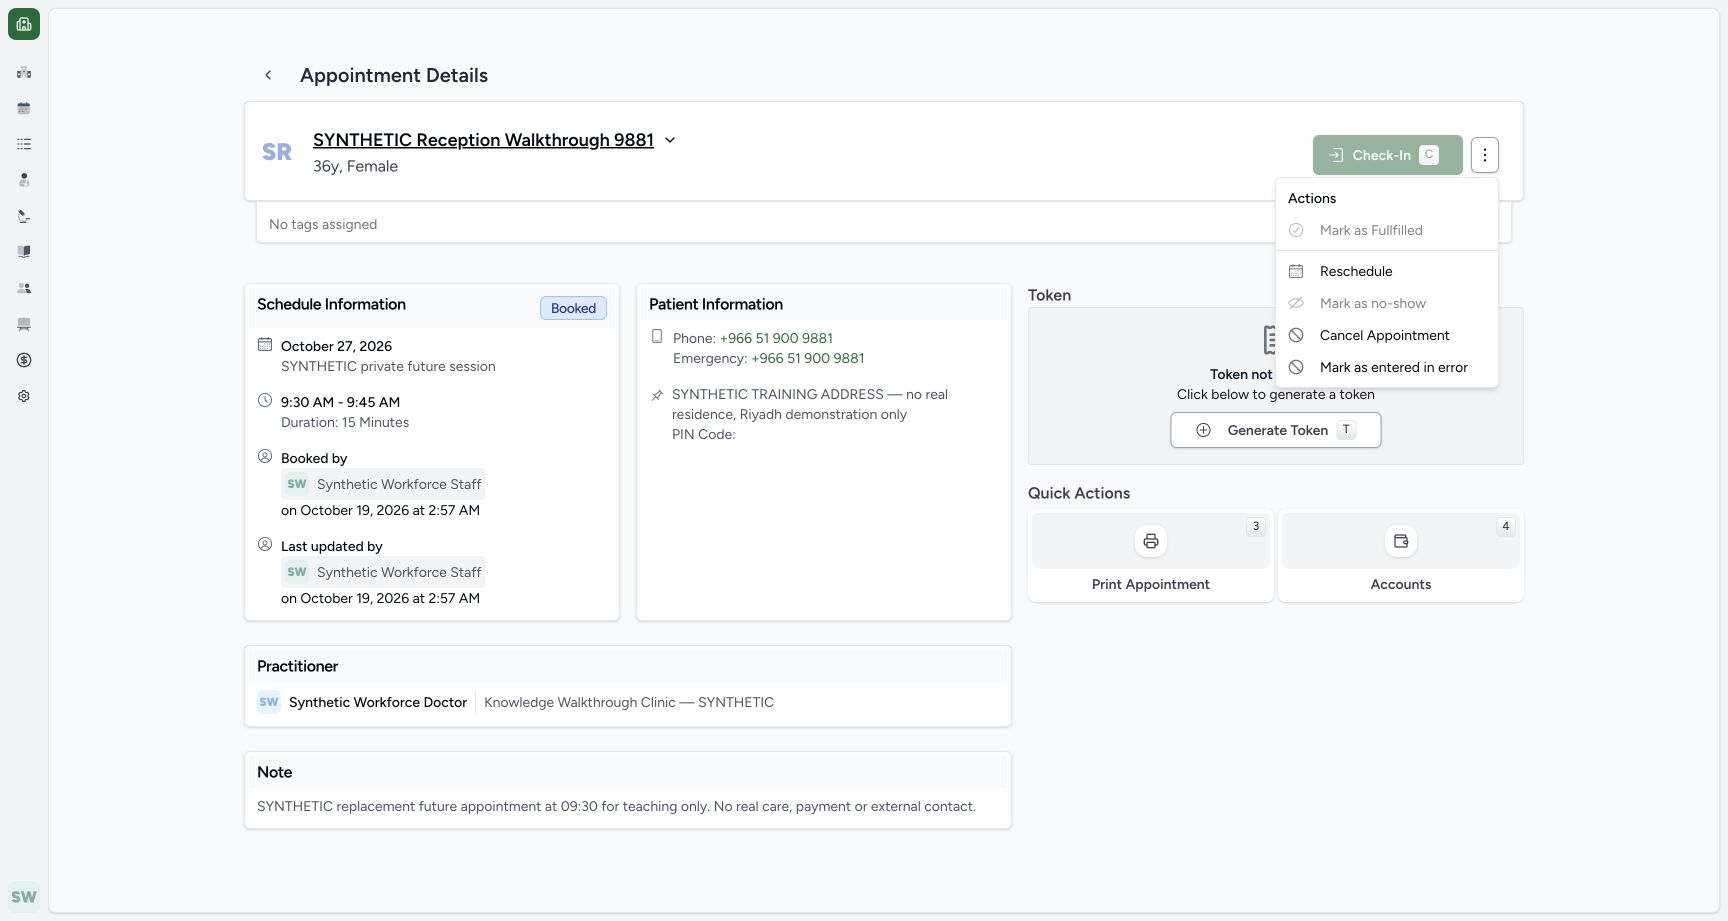Choose Mark as Fullfilled in Actions menu

1387,230
